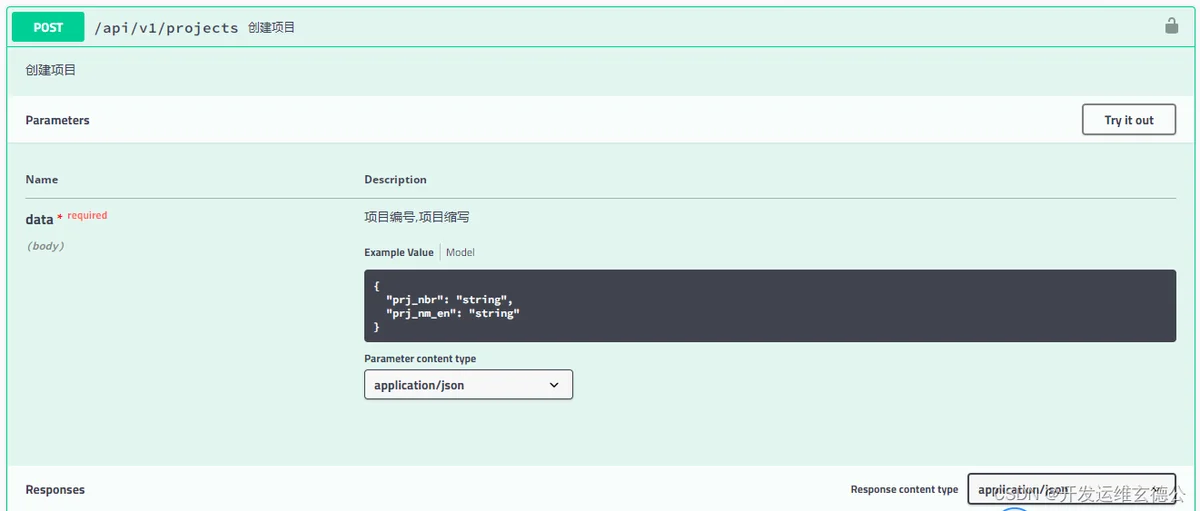This screenshot has width=1200, height=511.
Task: Click the data parameter name
Action: coord(39,219)
